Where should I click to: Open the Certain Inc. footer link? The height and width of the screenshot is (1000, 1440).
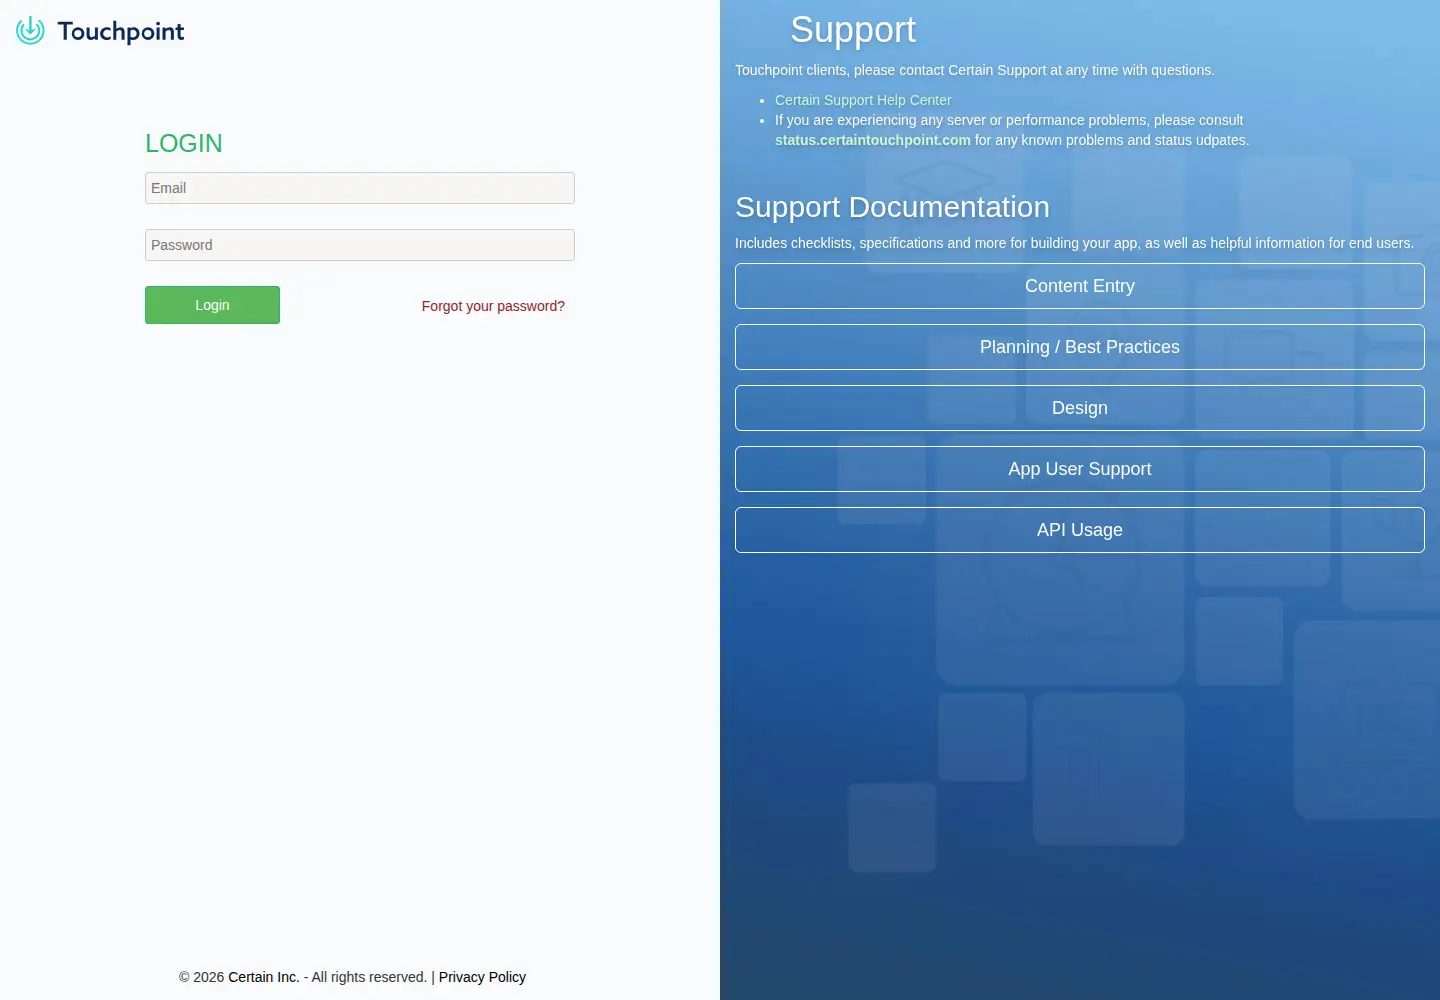pyautogui.click(x=264, y=977)
